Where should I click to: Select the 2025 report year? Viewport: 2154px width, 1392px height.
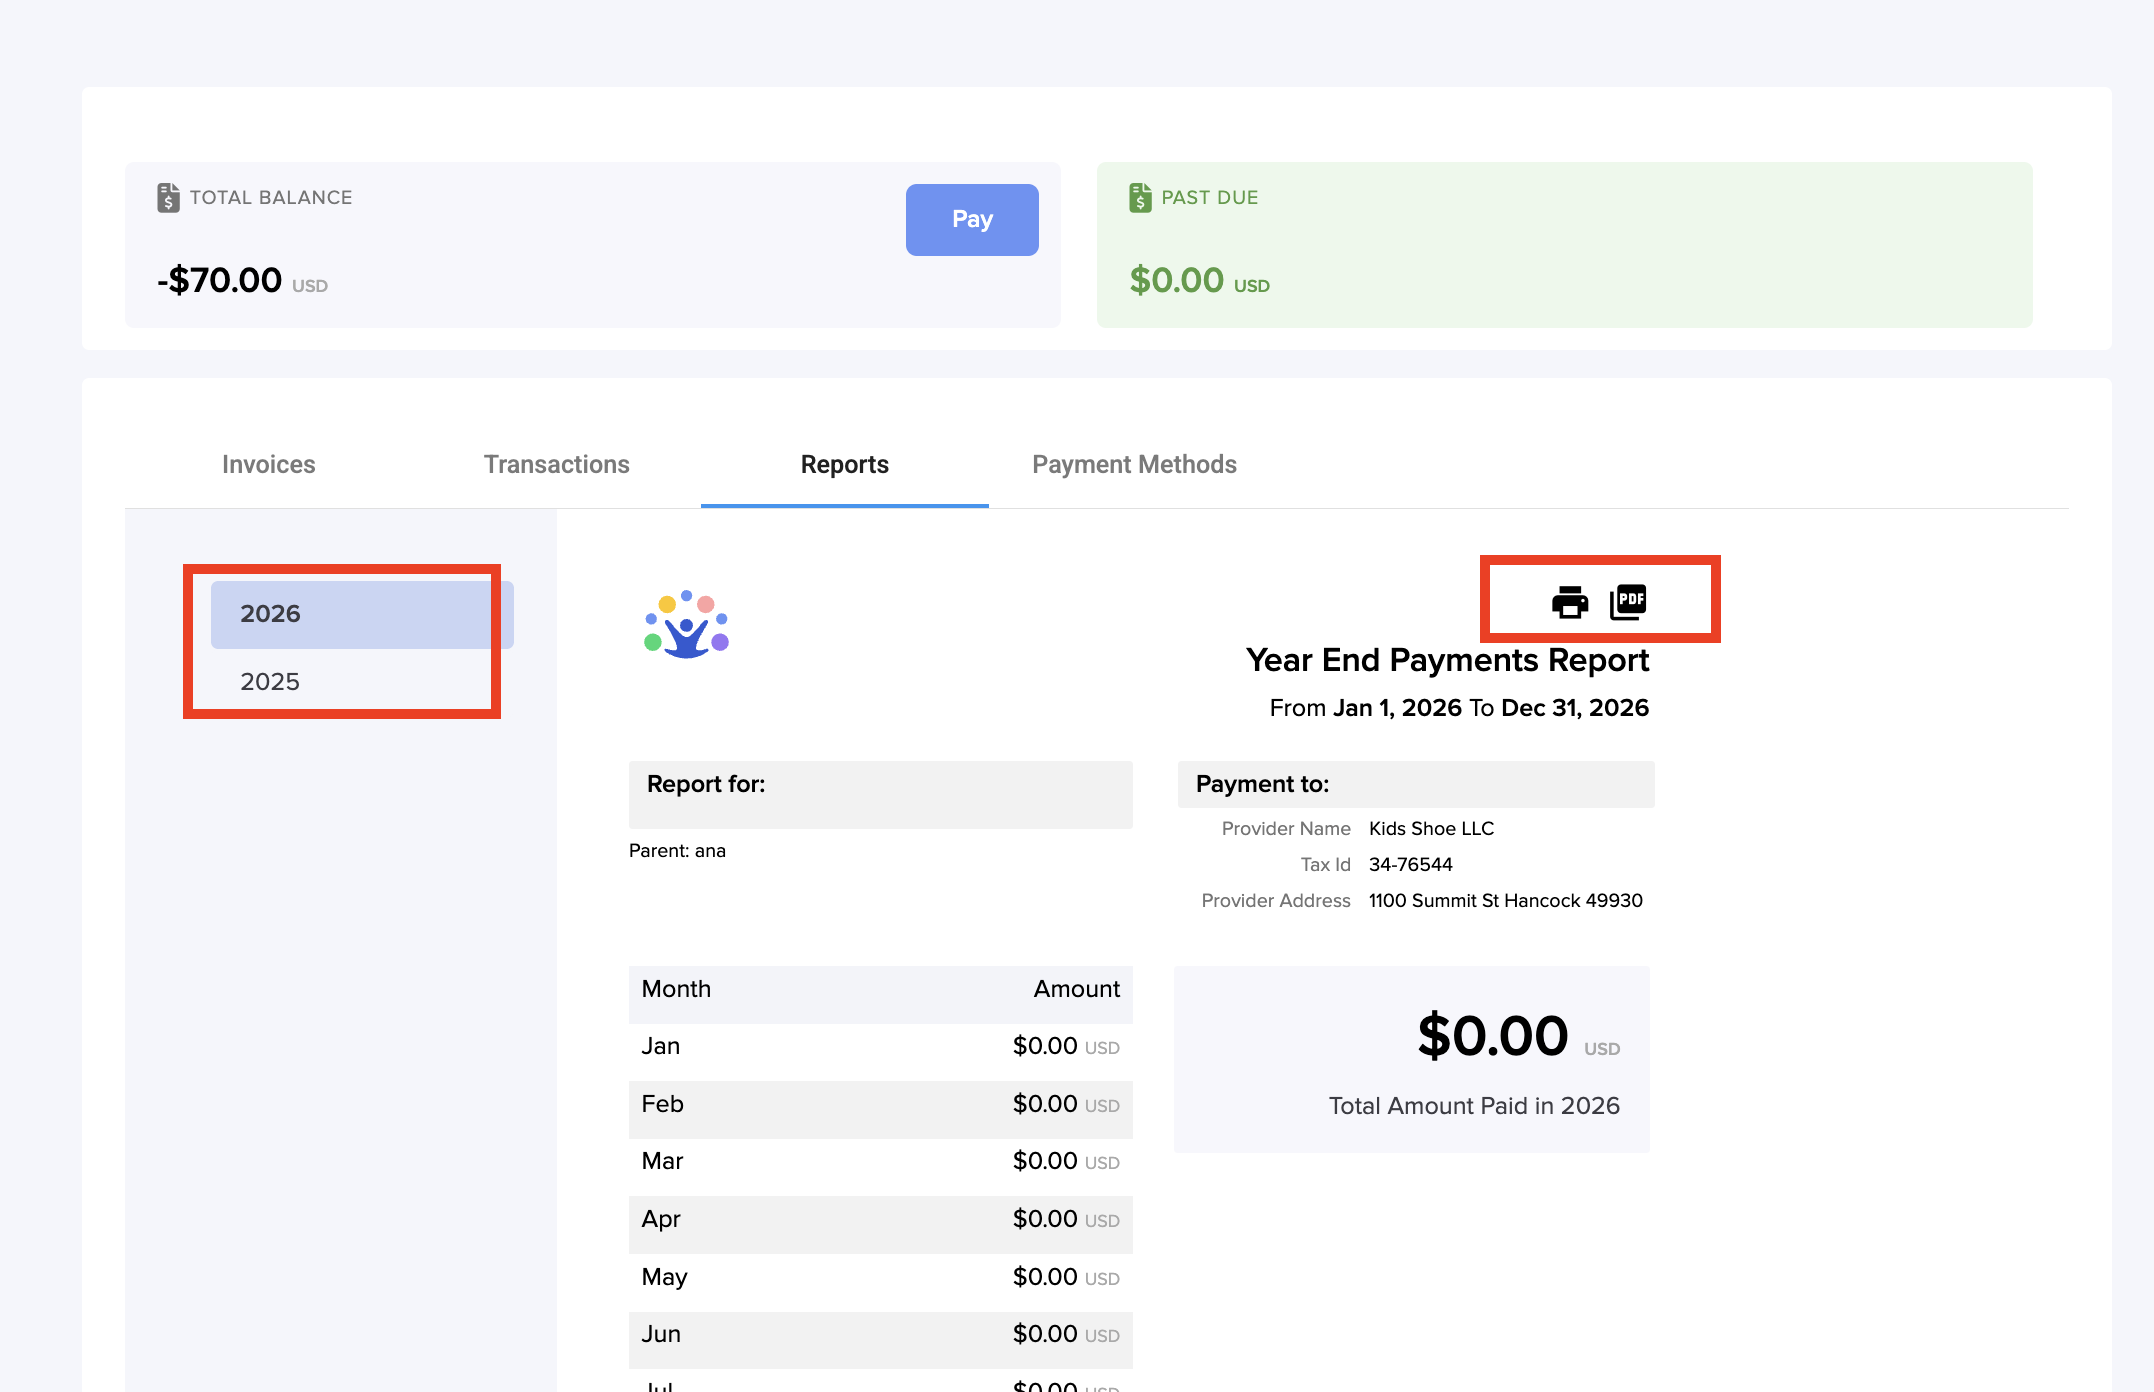[x=270, y=682]
